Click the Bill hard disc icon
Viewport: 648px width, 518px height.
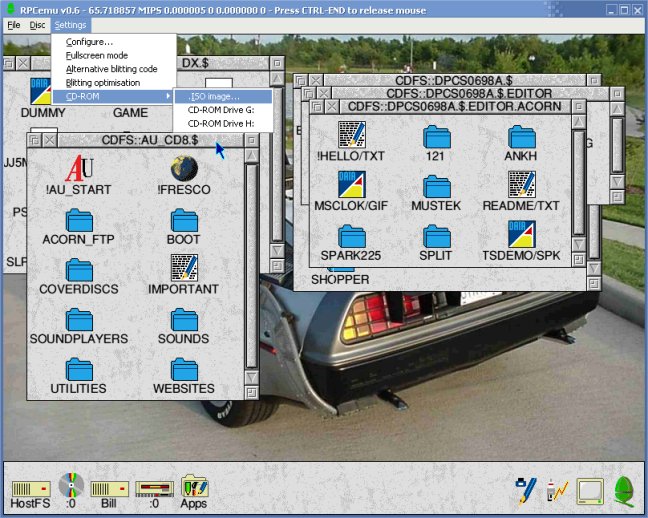coord(109,488)
